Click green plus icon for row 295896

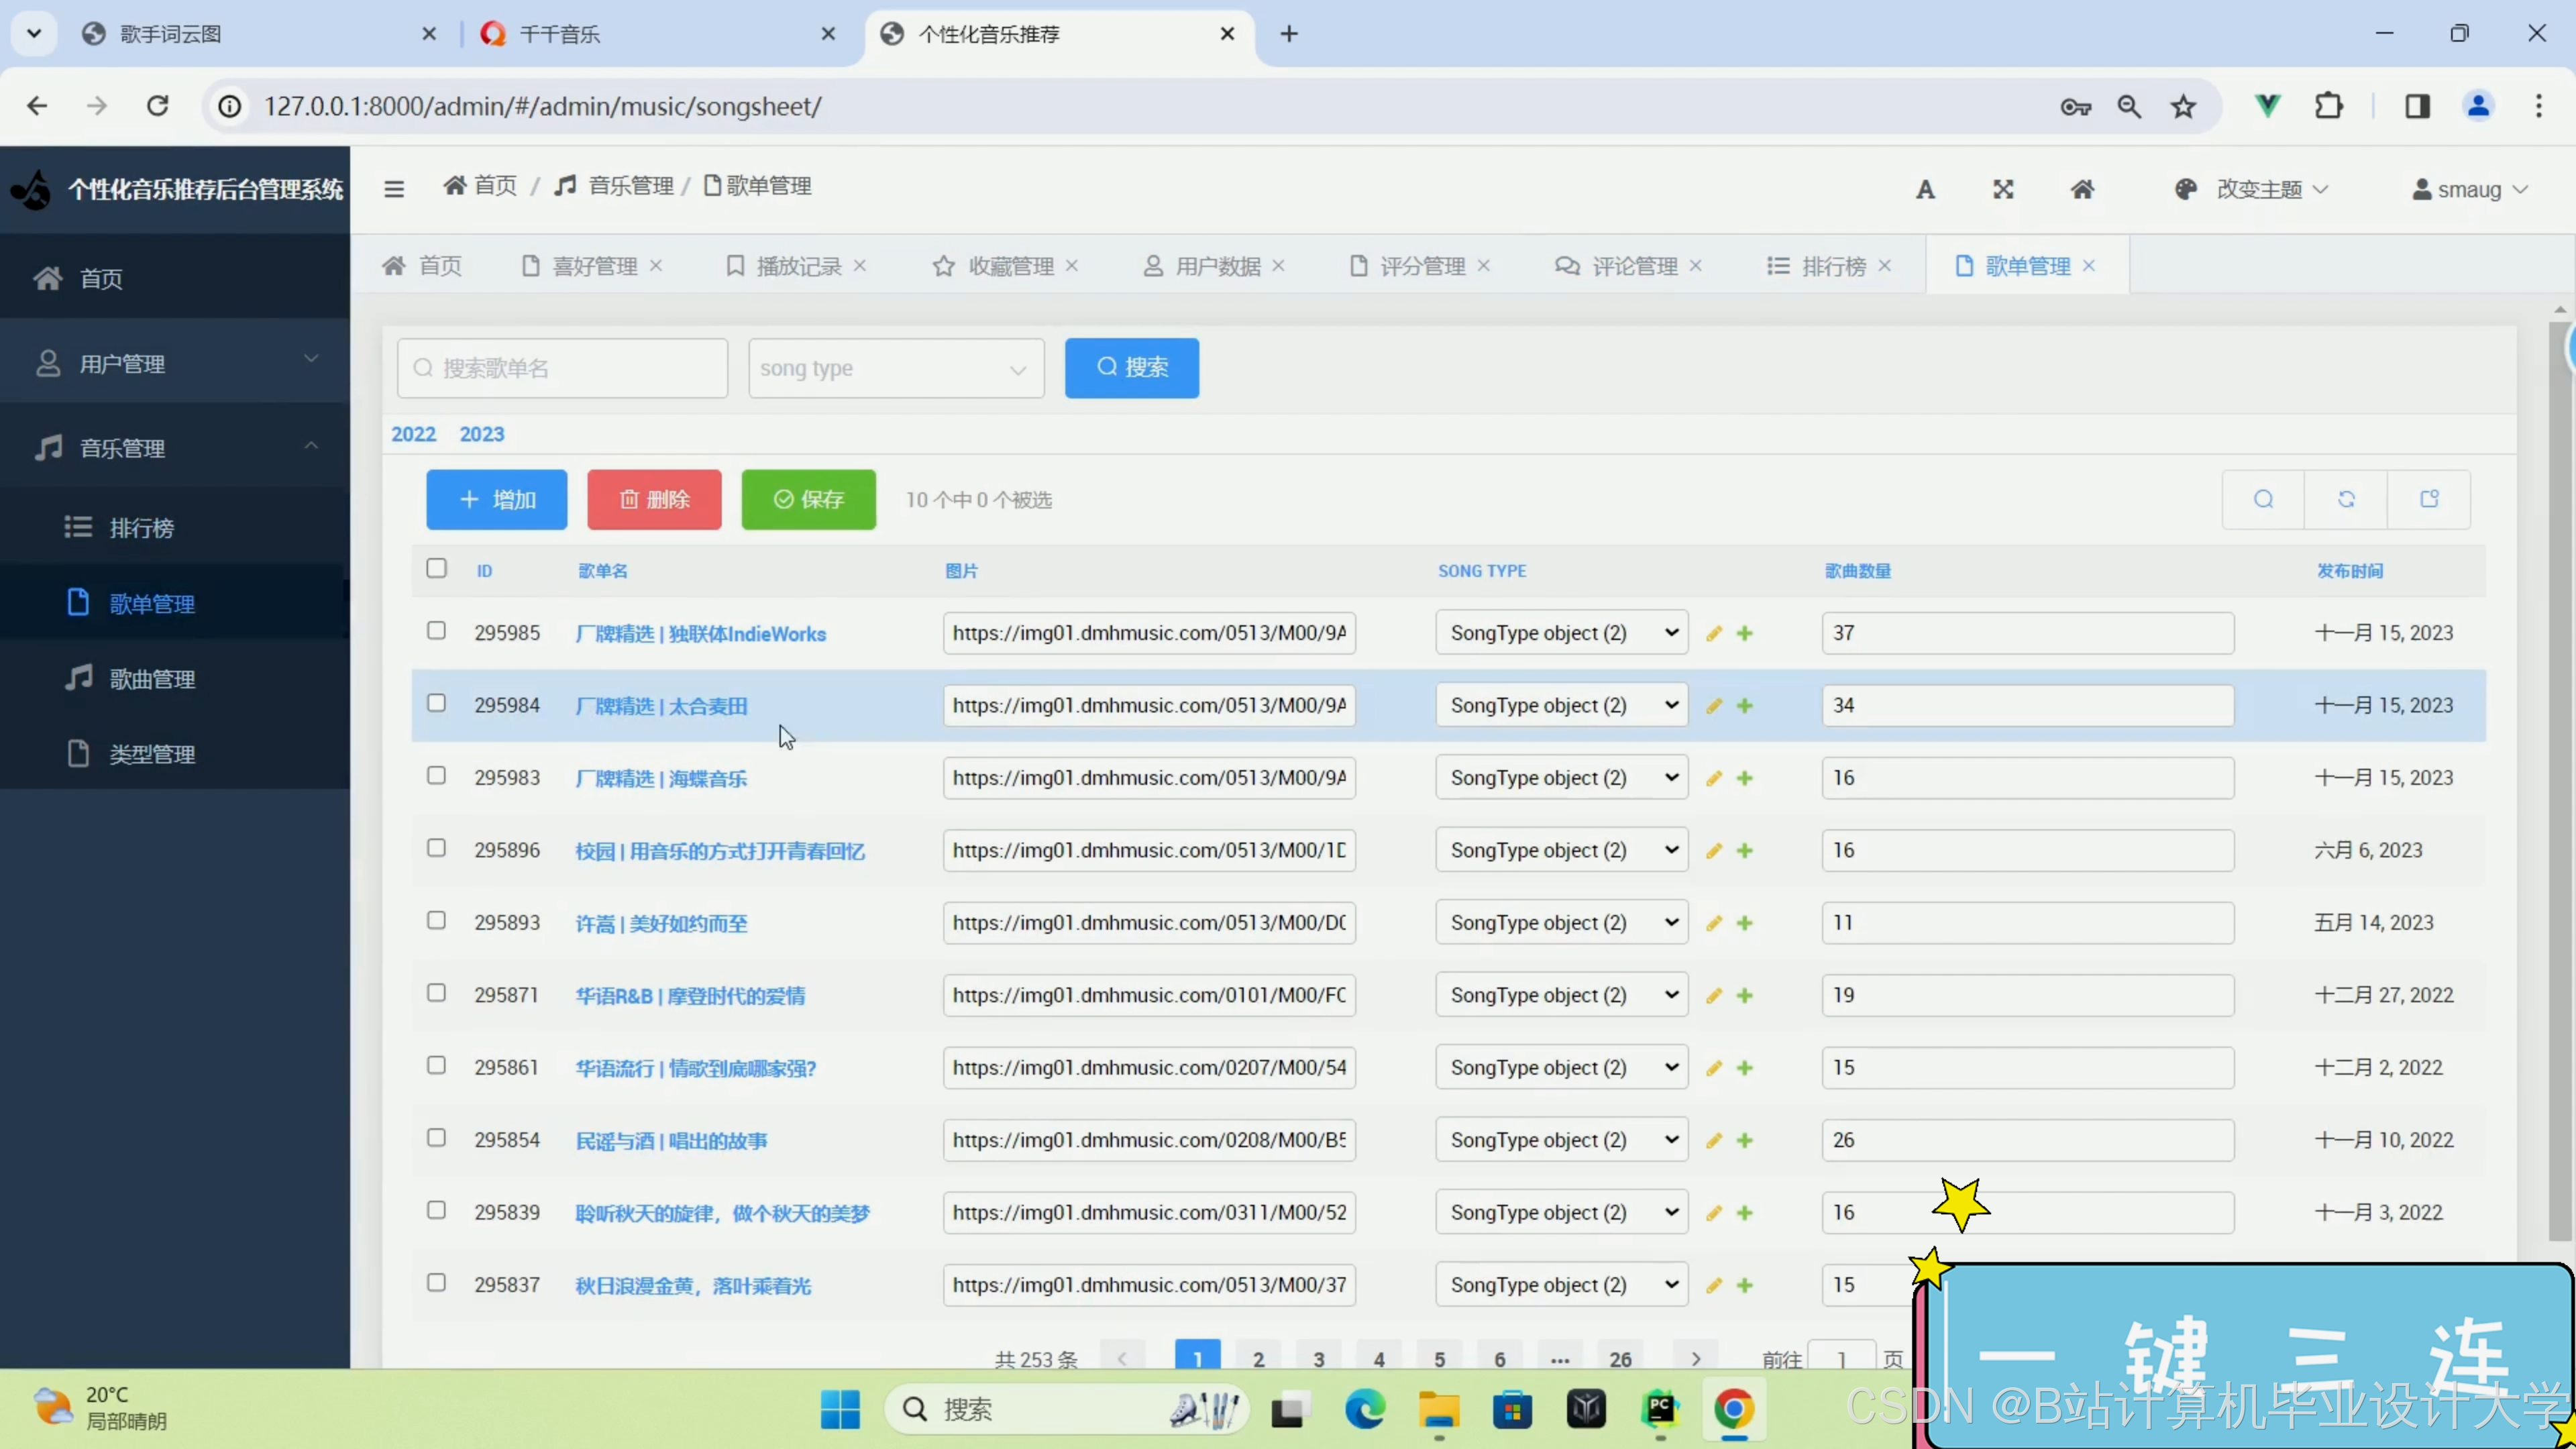pyautogui.click(x=1745, y=851)
